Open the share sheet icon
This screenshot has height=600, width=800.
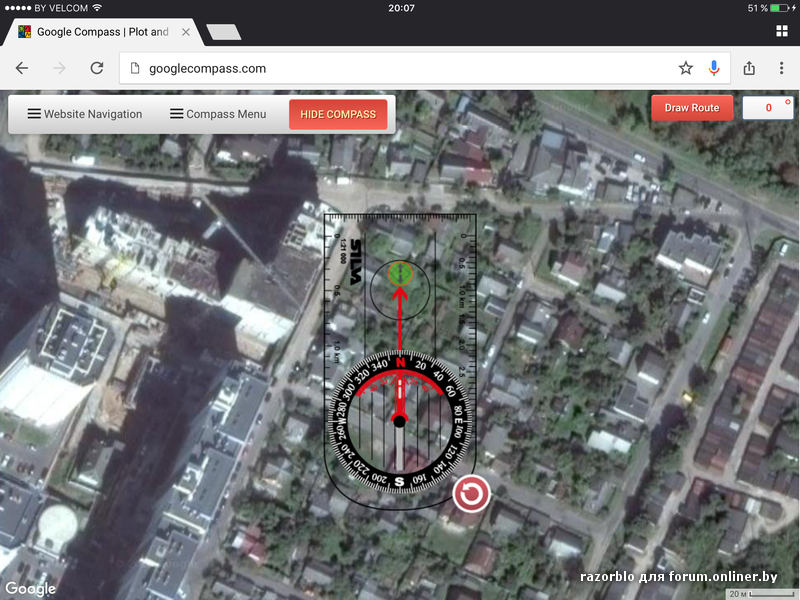[749, 68]
